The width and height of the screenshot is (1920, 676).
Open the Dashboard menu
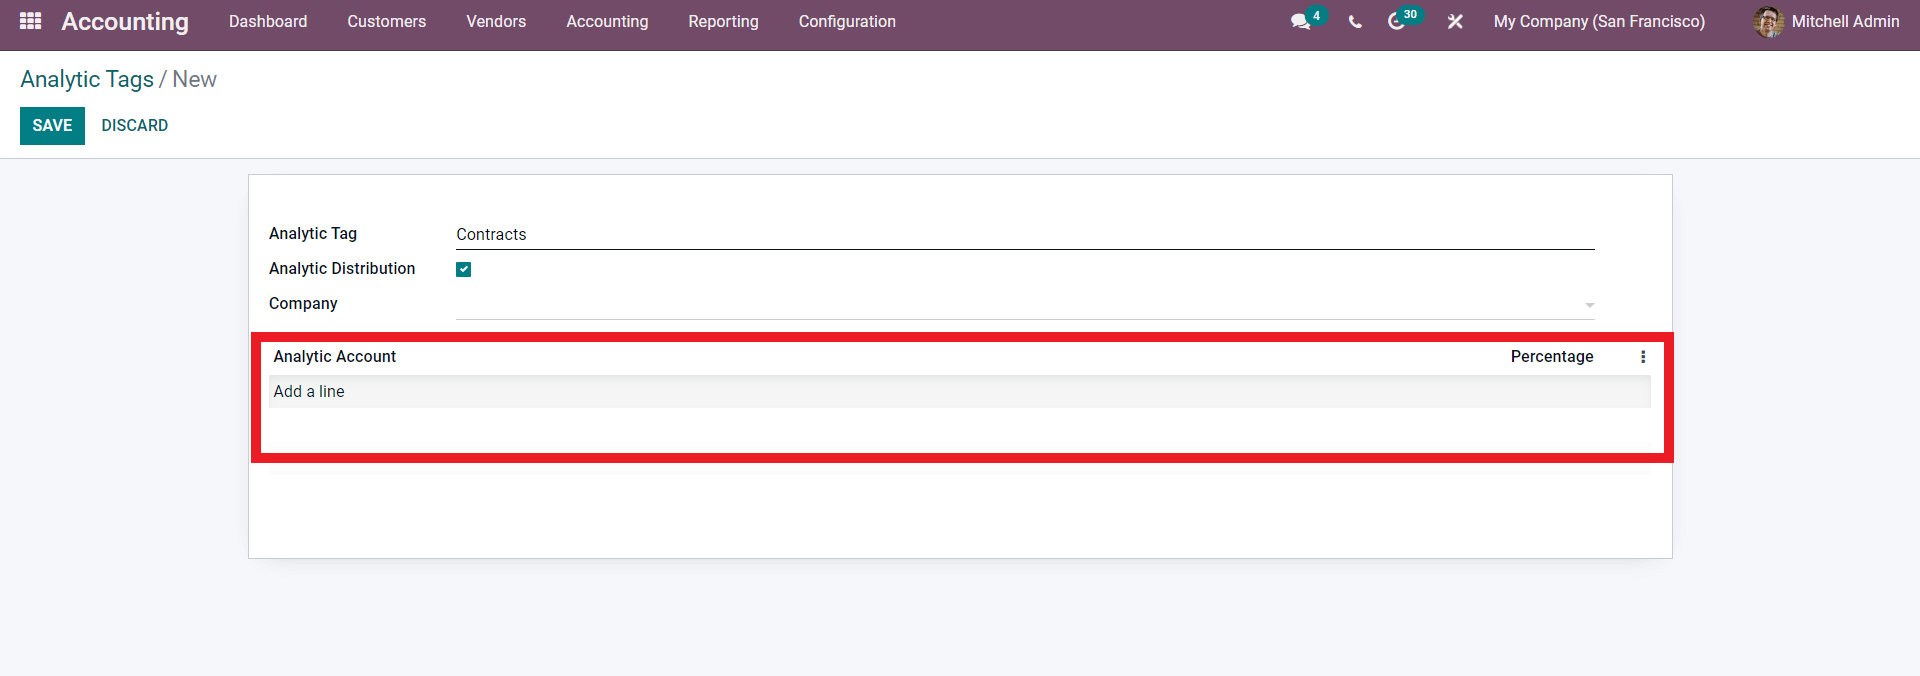pyautogui.click(x=268, y=21)
